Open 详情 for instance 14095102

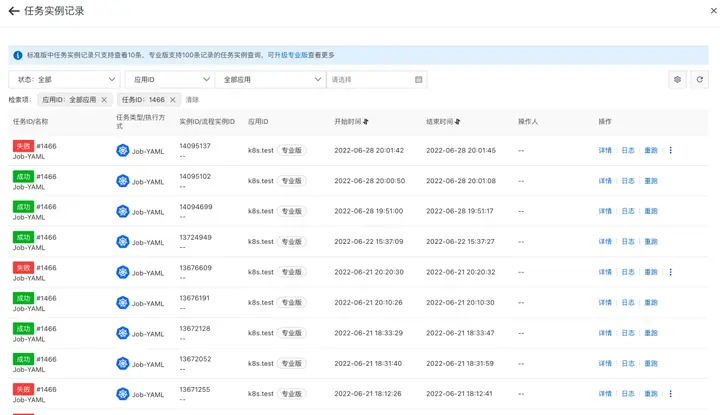click(x=605, y=181)
